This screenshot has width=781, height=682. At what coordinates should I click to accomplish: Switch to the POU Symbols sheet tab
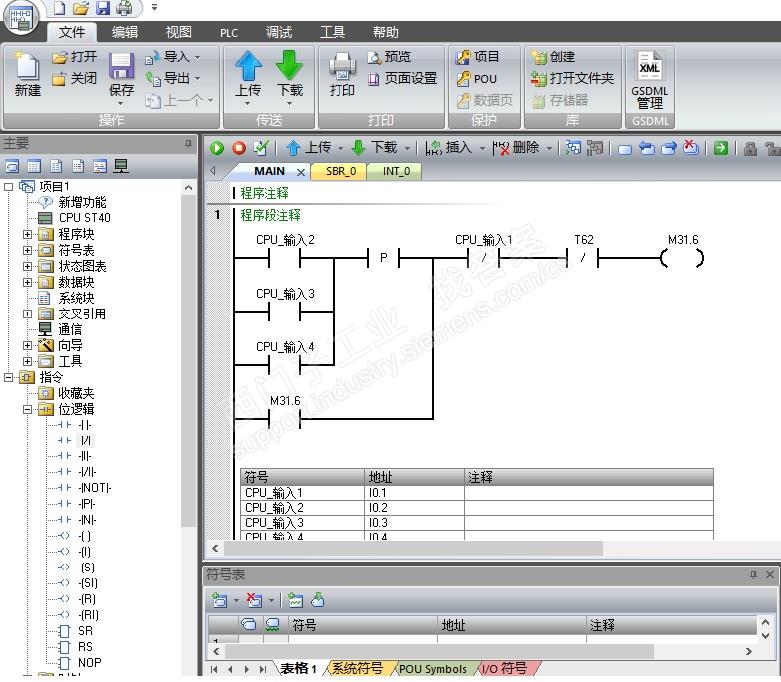click(x=433, y=669)
